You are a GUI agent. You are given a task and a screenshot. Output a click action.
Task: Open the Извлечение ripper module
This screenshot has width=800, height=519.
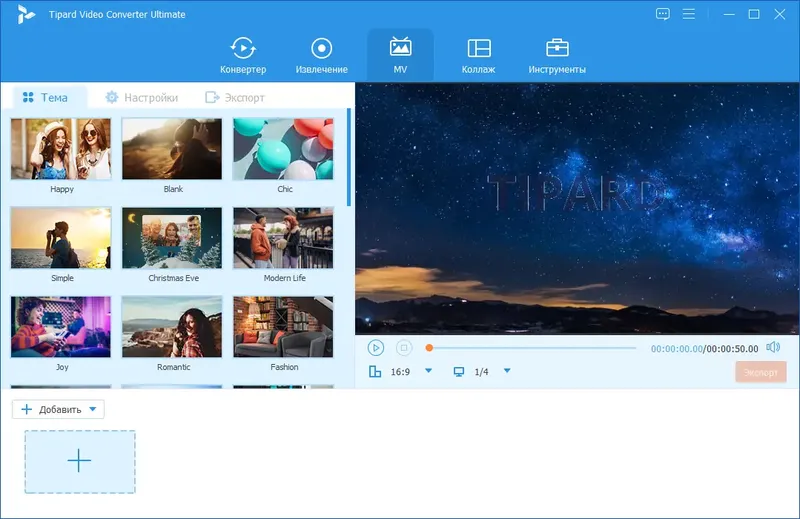(321, 55)
